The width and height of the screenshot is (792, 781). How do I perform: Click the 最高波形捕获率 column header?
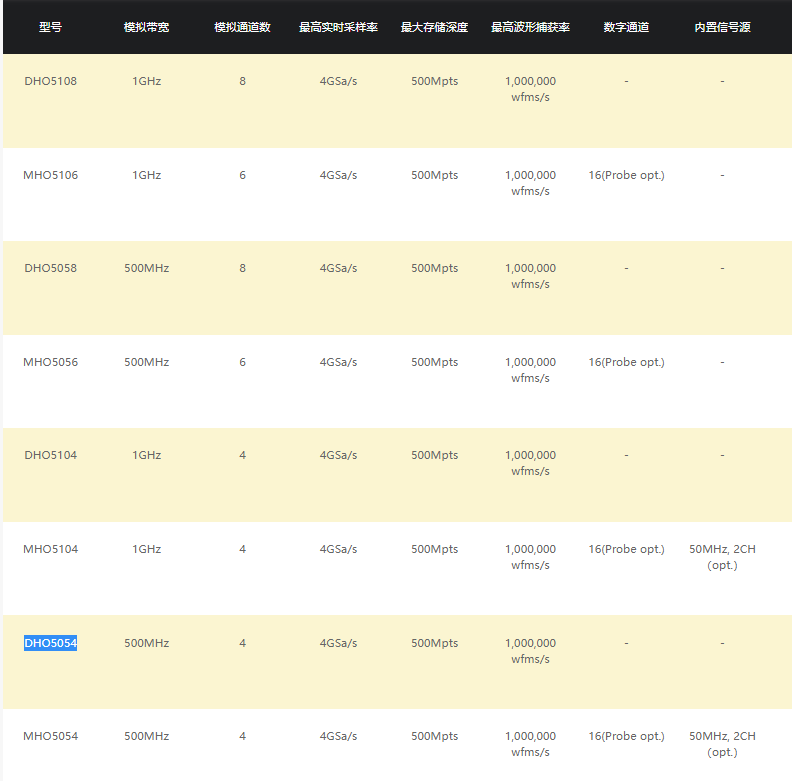[530, 27]
